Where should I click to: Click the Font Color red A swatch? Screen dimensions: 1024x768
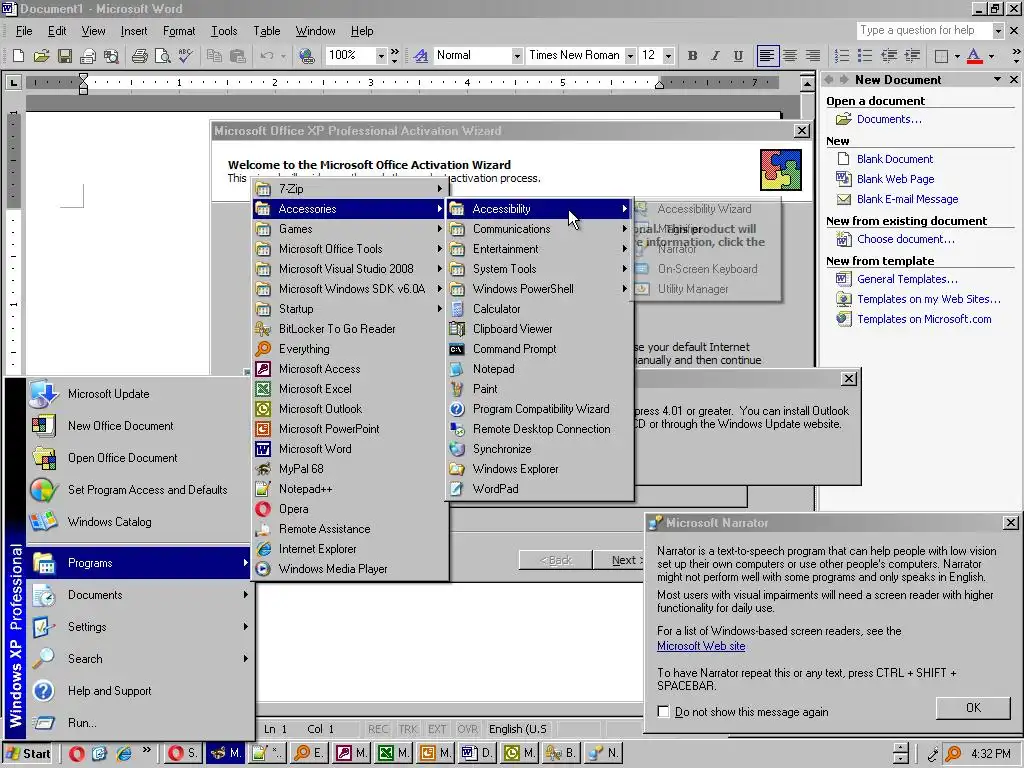click(x=974, y=56)
